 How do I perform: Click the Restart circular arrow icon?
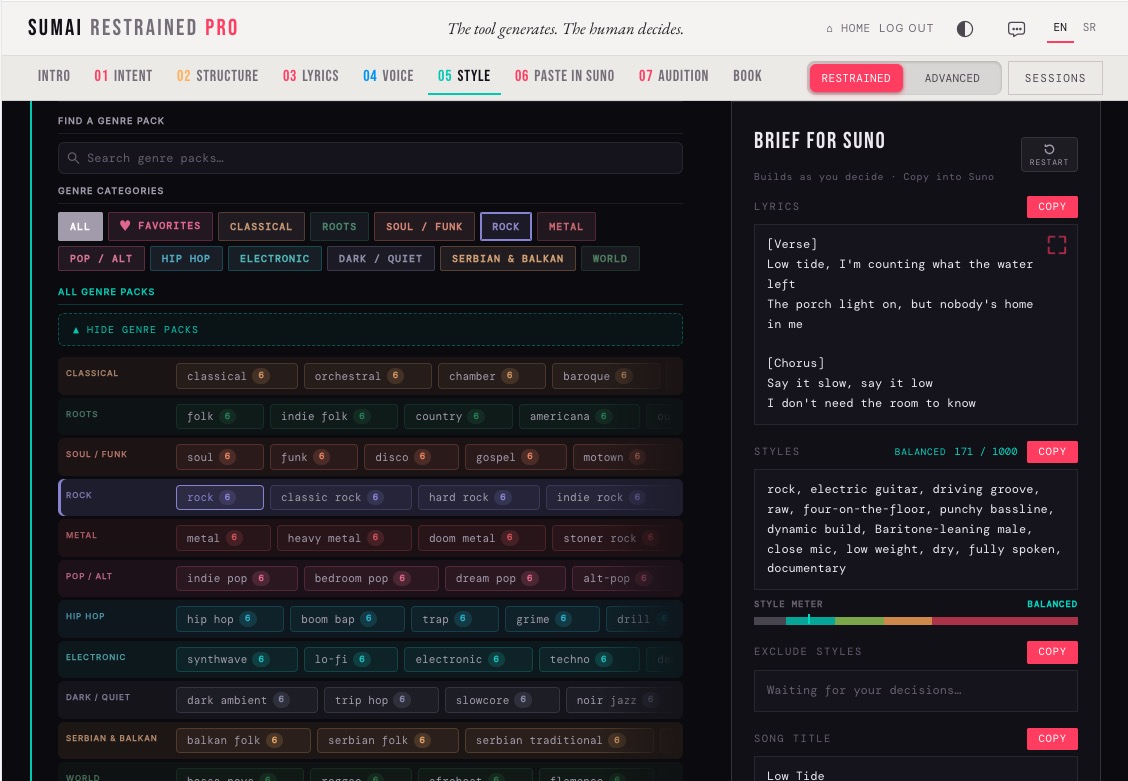pyautogui.click(x=1049, y=149)
